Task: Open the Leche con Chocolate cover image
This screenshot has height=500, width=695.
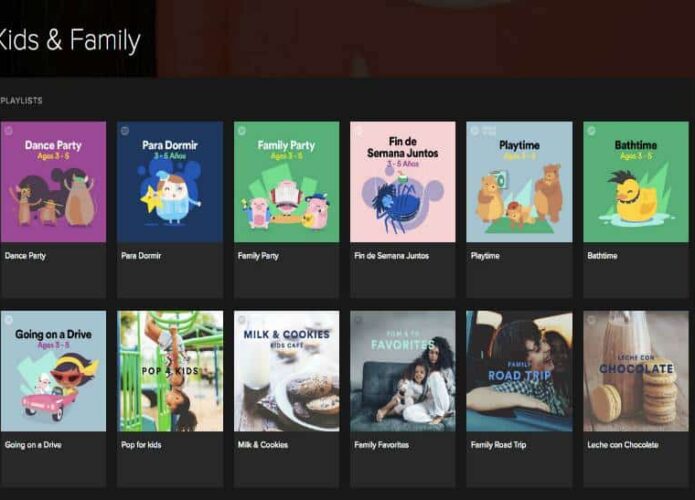Action: [636, 371]
